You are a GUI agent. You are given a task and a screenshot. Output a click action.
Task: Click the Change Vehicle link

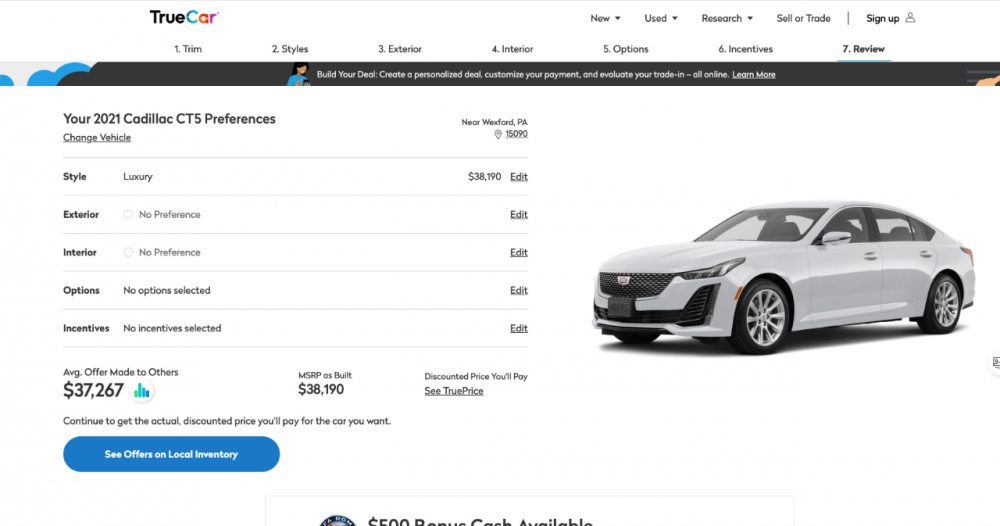pos(97,138)
